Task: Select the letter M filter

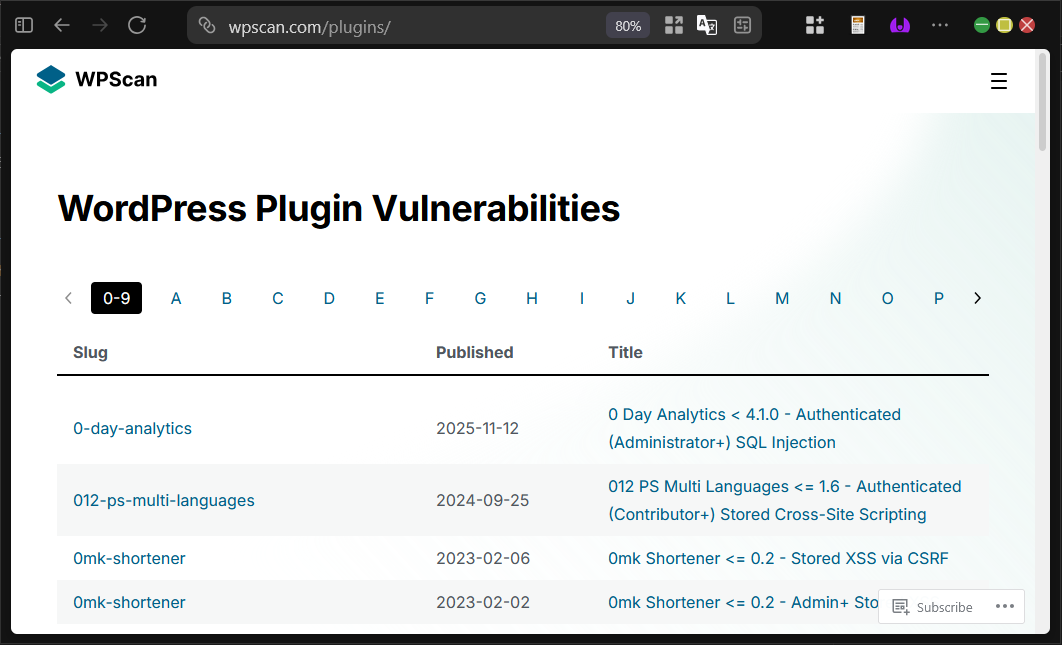Action: (x=782, y=298)
